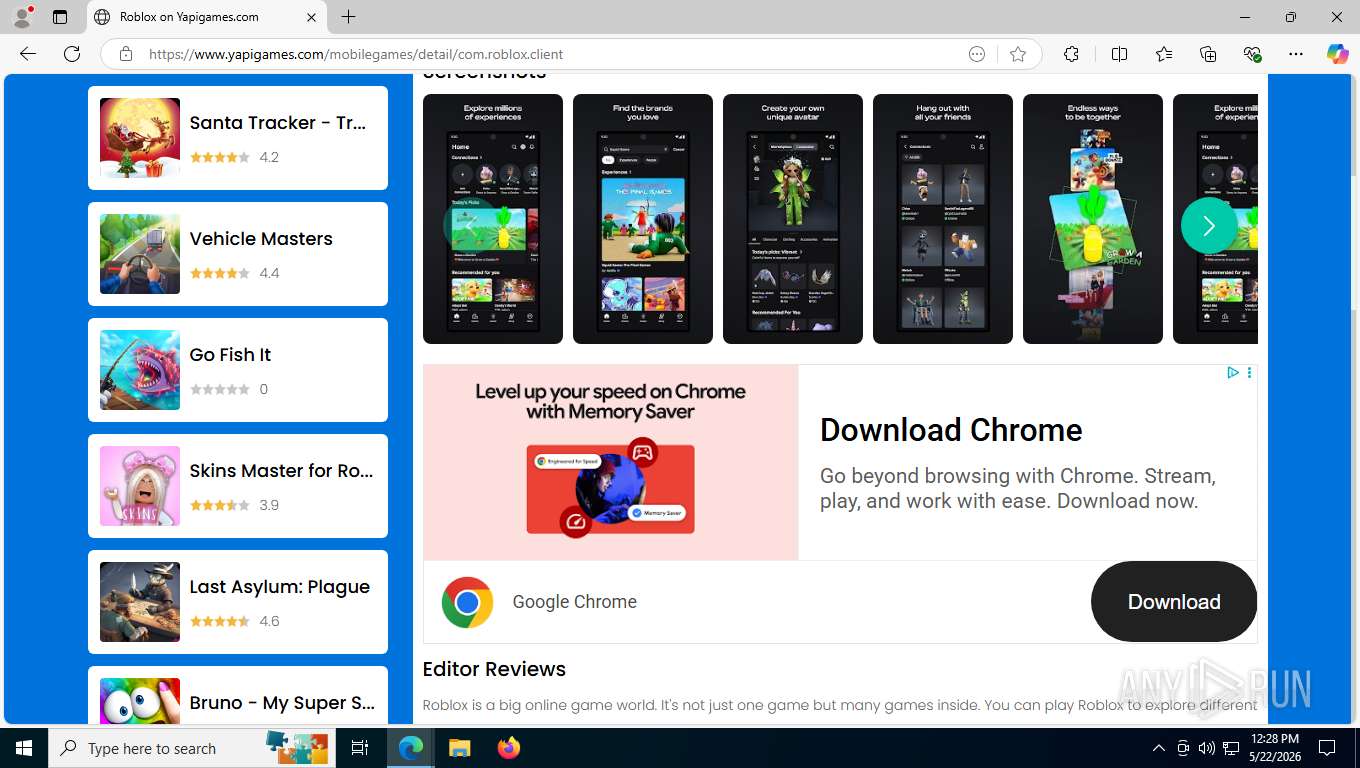Image resolution: width=1360 pixels, height=768 pixels.
Task: Open the browser profile icon
Action: coord(22,17)
